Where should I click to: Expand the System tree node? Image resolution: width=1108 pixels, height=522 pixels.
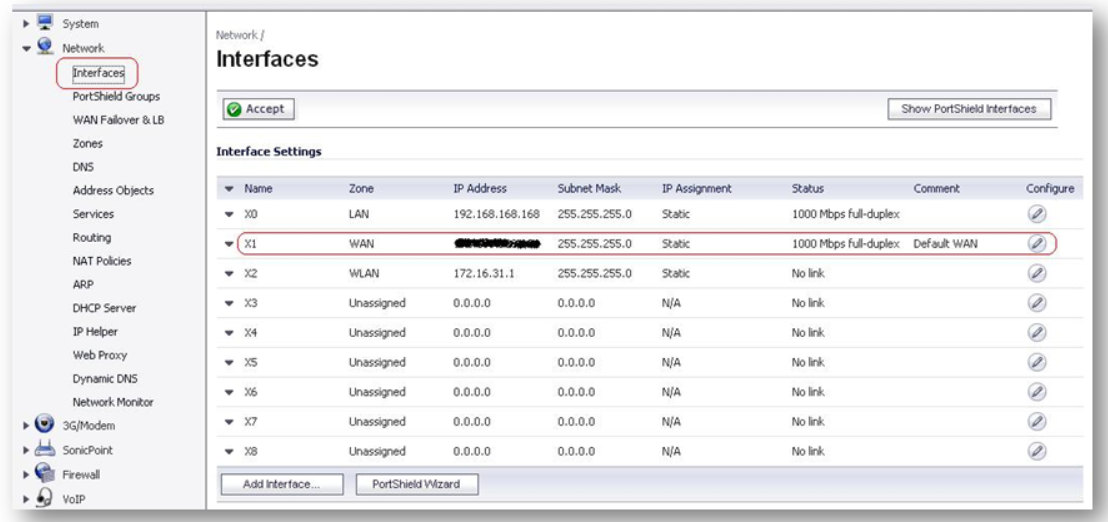[x=24, y=22]
